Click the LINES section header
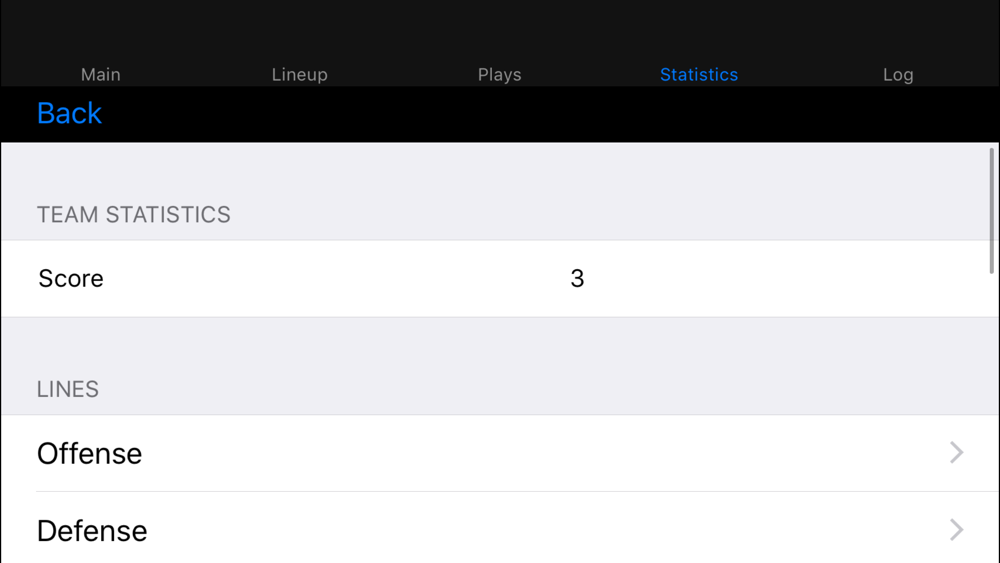 coord(68,389)
